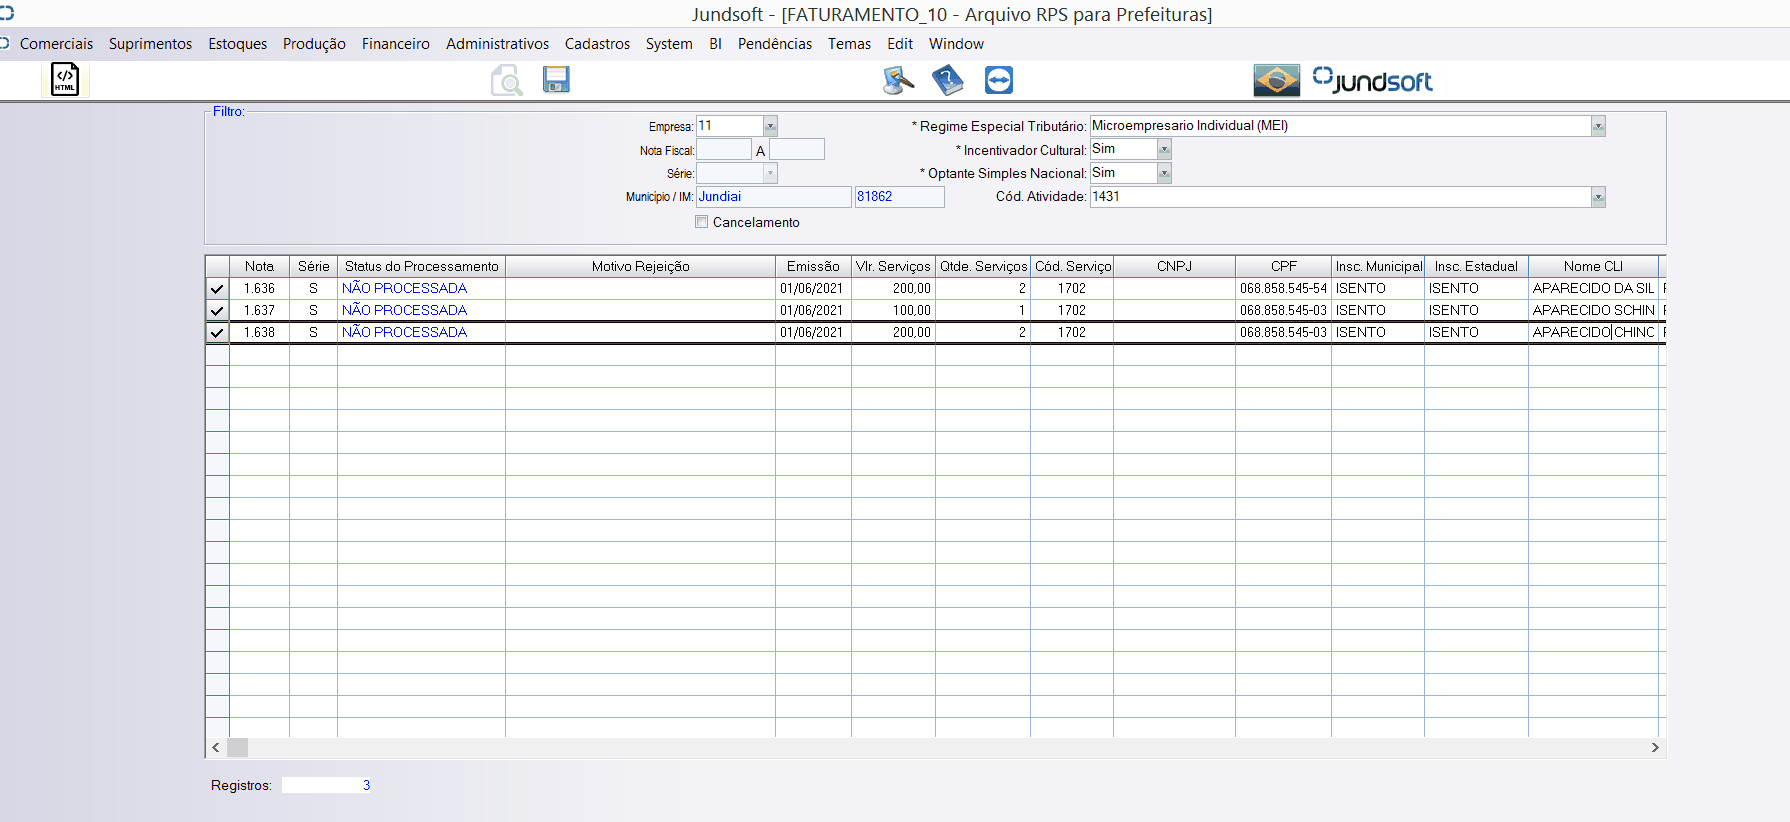The height and width of the screenshot is (822, 1790).
Task: Click the Município field containing Jundiai
Action: (x=773, y=197)
